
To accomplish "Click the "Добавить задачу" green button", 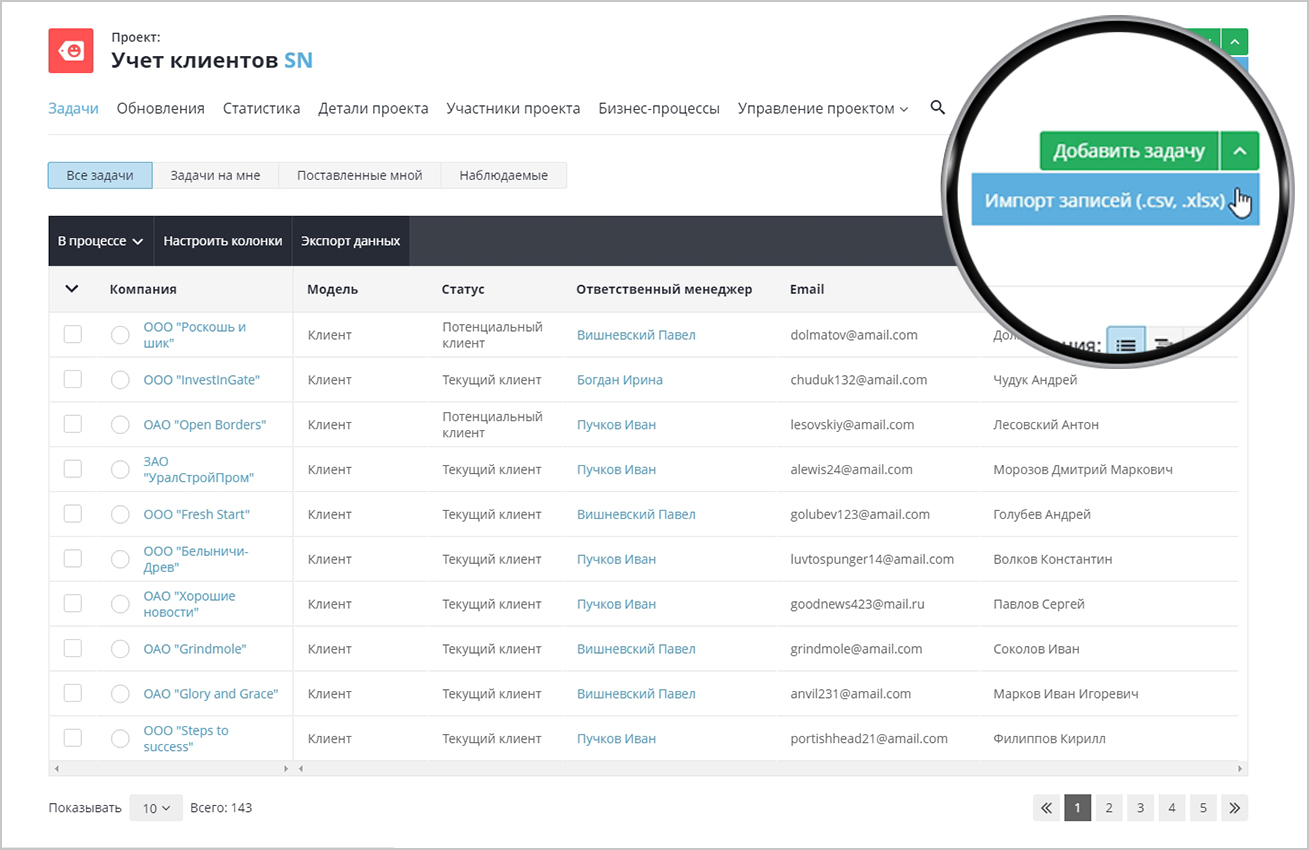I will coord(1129,151).
